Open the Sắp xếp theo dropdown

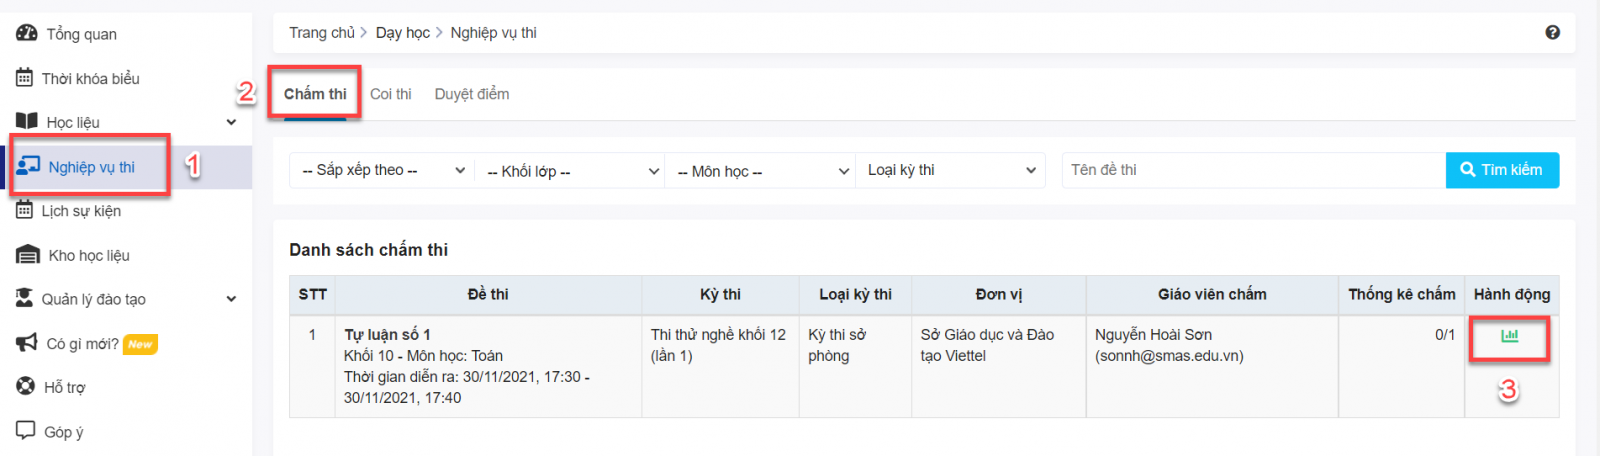382,171
